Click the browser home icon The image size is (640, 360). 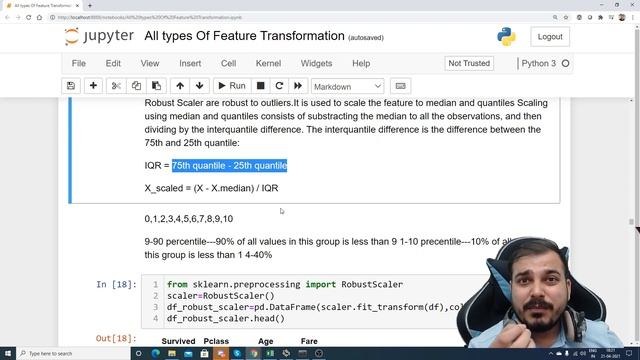coord(39,17)
